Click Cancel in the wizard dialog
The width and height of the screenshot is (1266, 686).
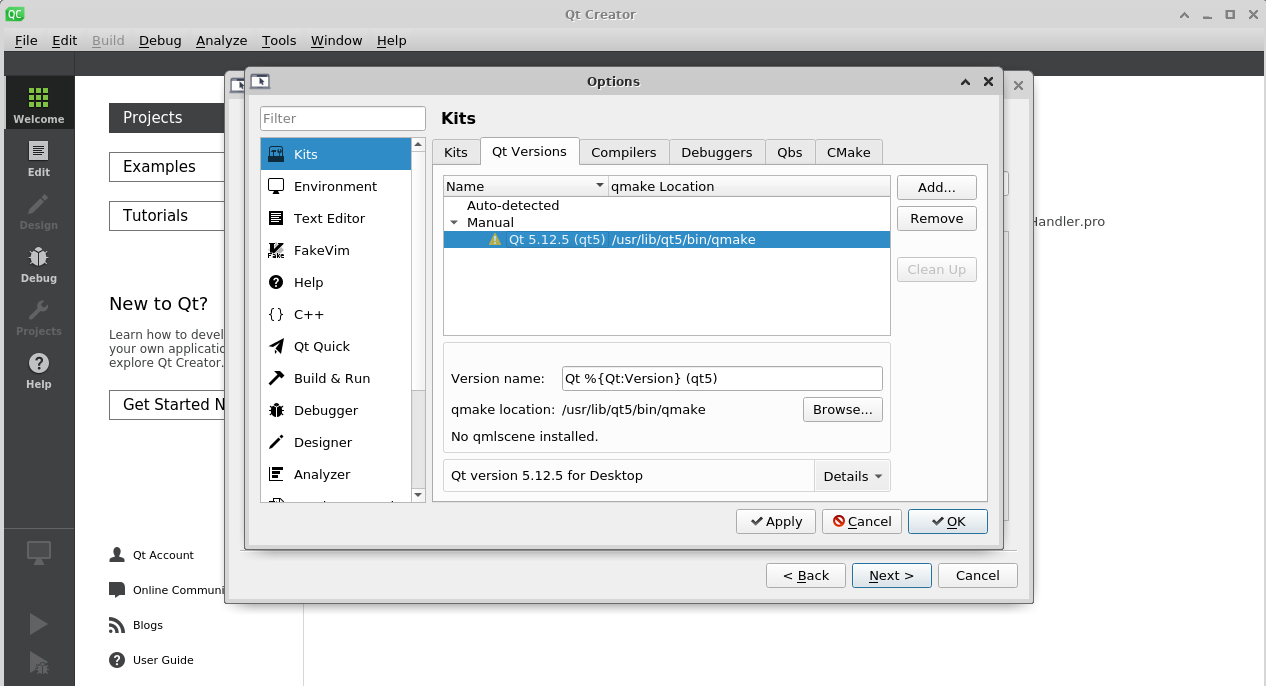pyautogui.click(x=978, y=576)
